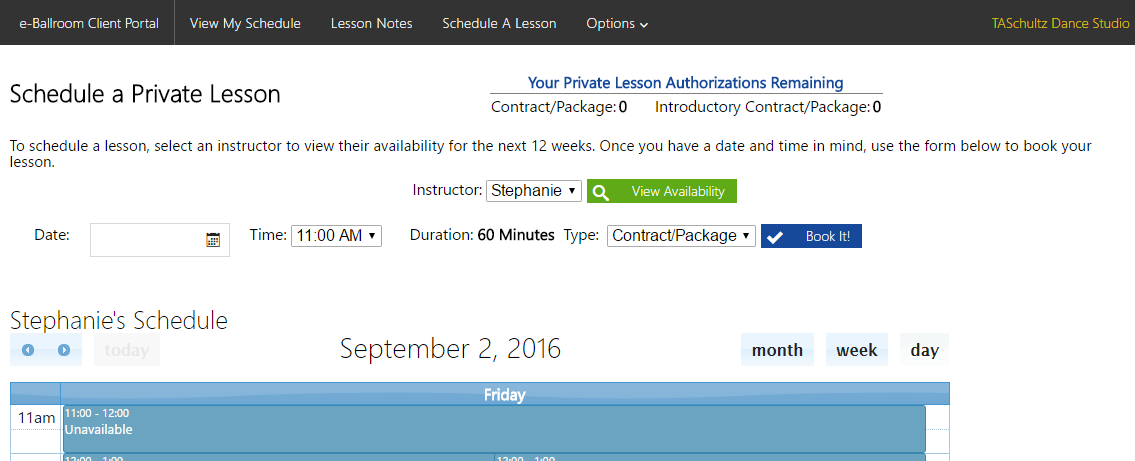Go to Lesson Notes
The height and width of the screenshot is (461, 1135).
point(371,23)
